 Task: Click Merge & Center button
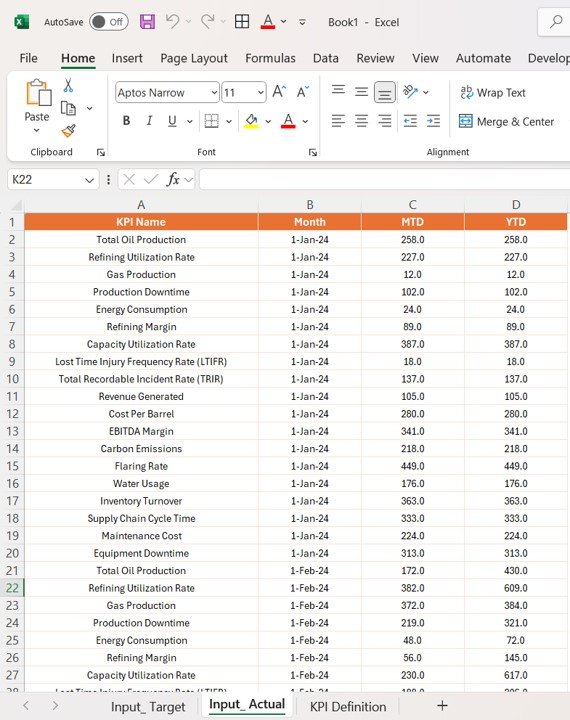[x=506, y=121]
